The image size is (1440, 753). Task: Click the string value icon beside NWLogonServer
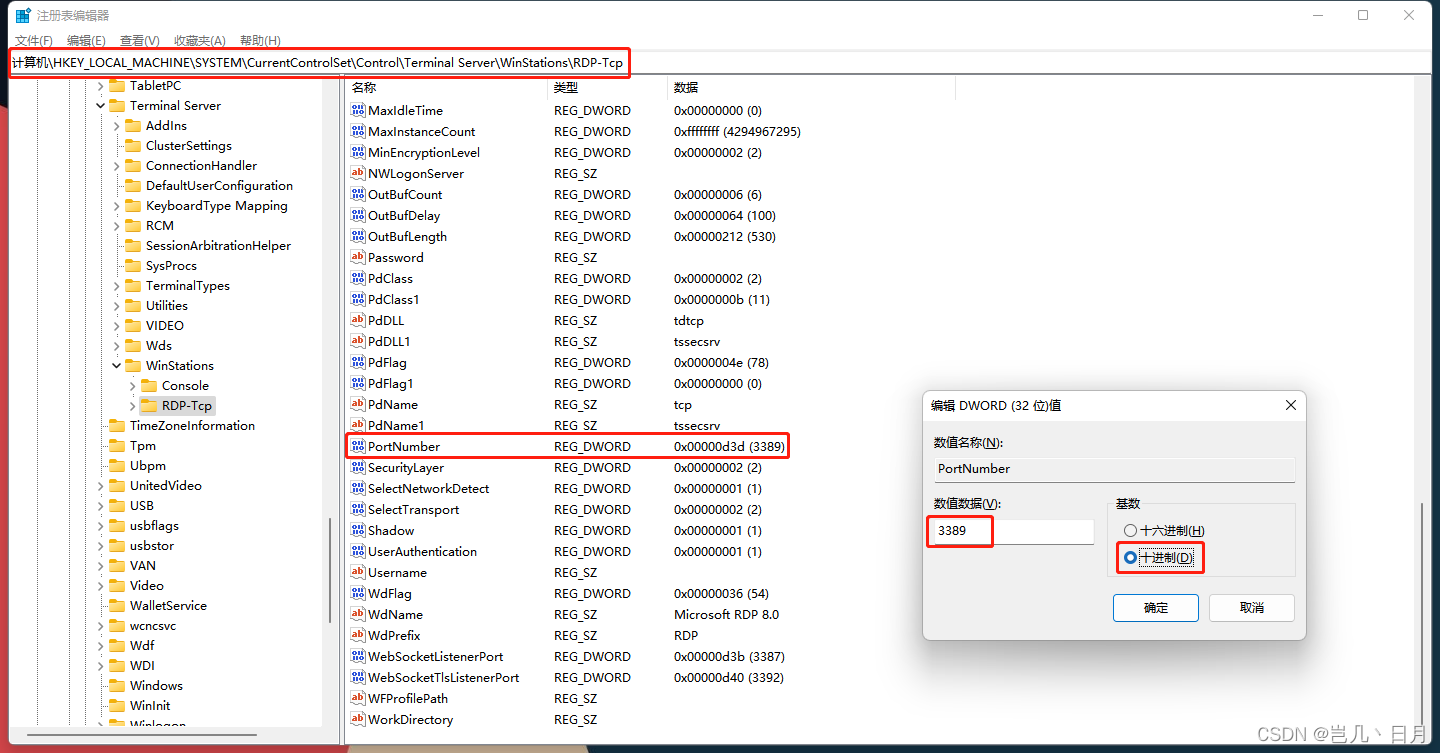coord(358,173)
